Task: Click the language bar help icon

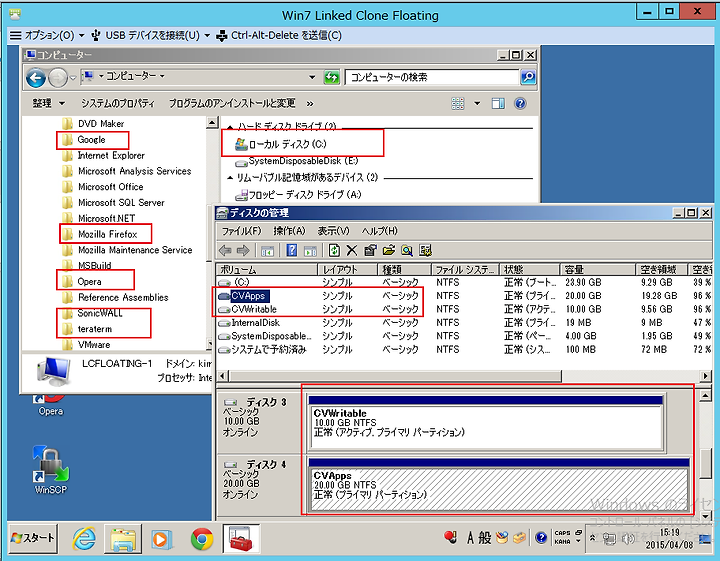Action: coord(541,537)
